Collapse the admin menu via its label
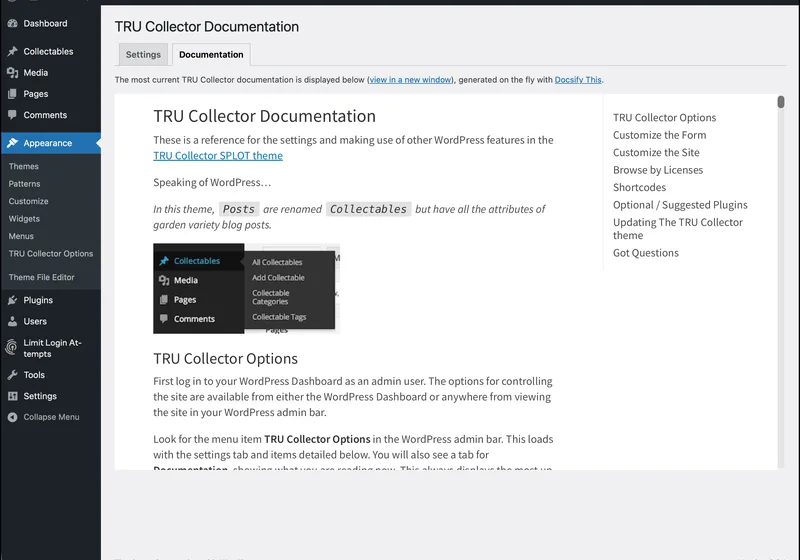Image resolution: width=800 pixels, height=560 pixels. tap(52, 417)
